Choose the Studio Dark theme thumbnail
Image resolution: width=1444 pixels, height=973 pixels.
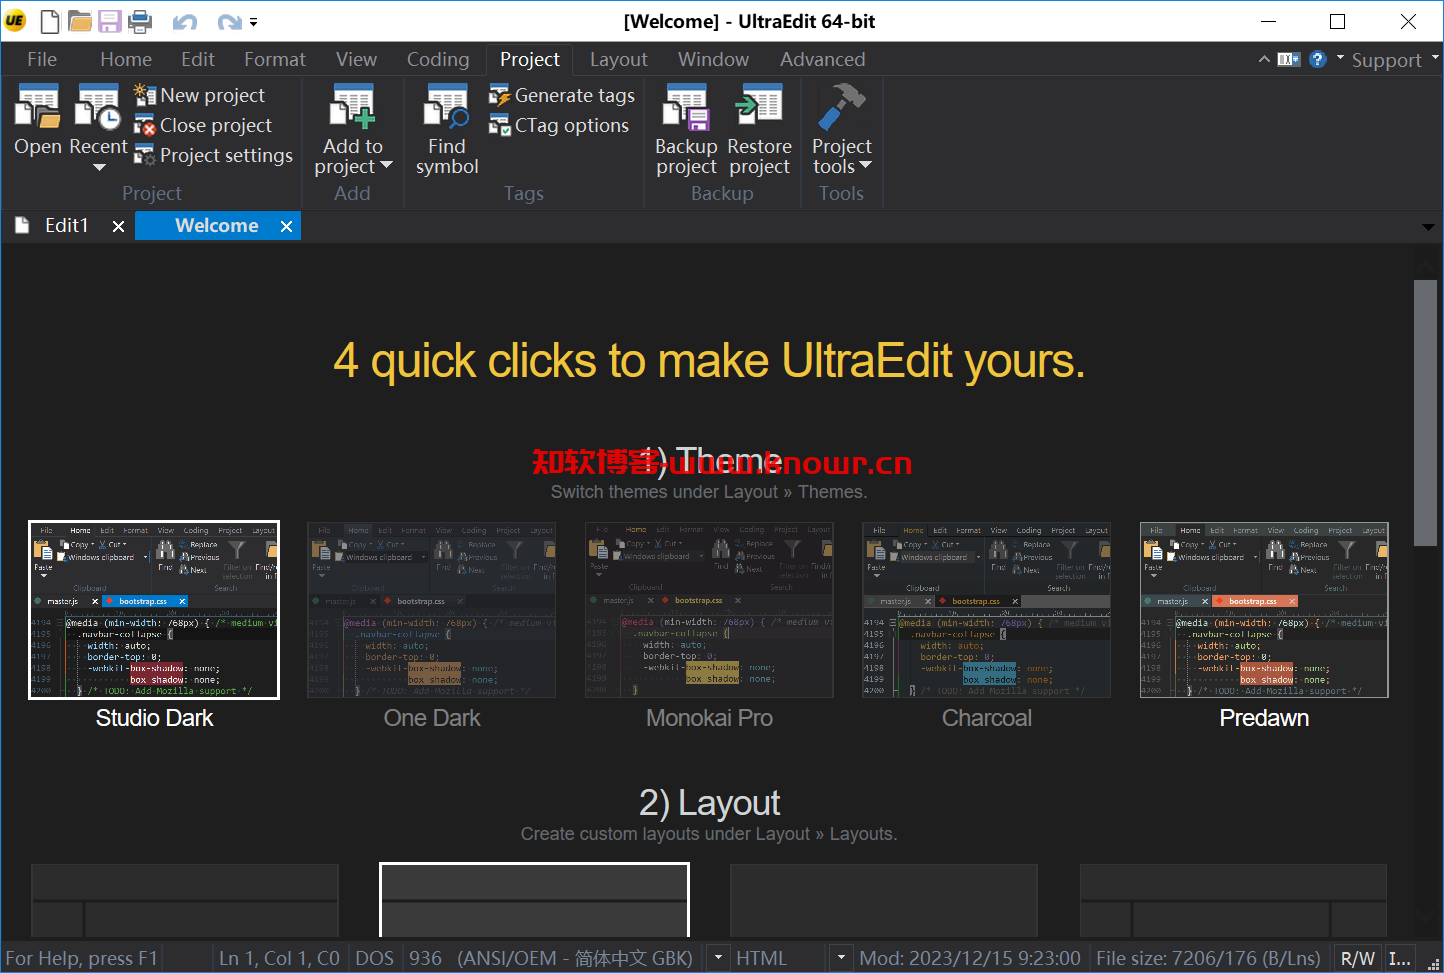[x=154, y=610]
